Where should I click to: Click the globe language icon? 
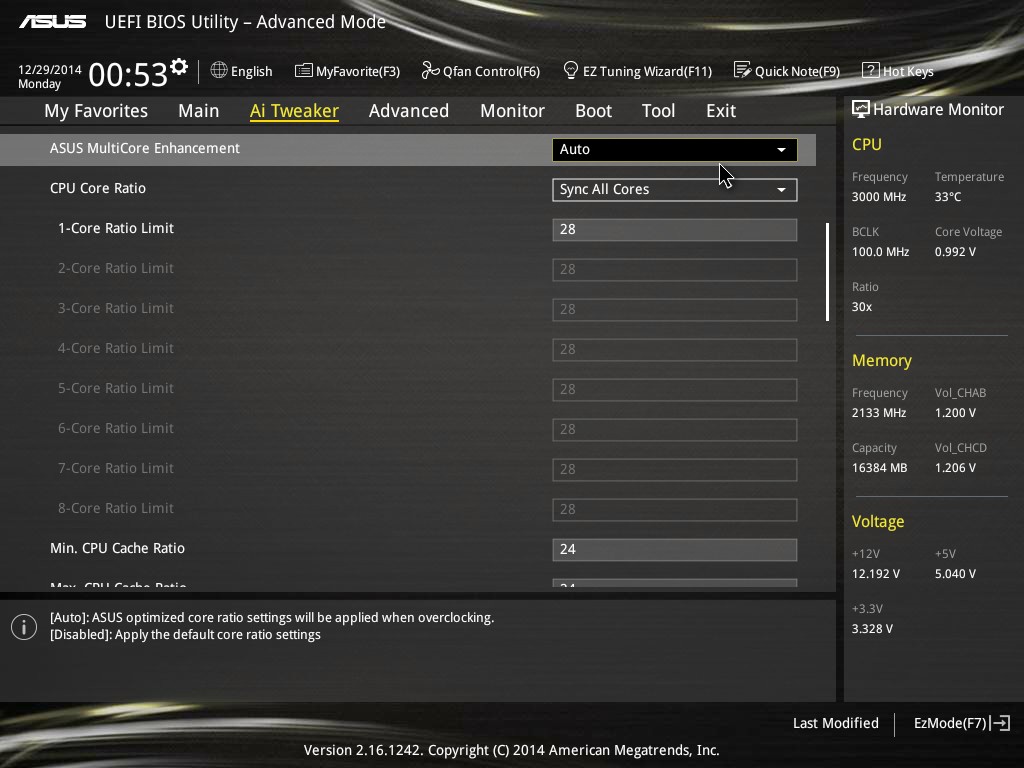tap(219, 70)
